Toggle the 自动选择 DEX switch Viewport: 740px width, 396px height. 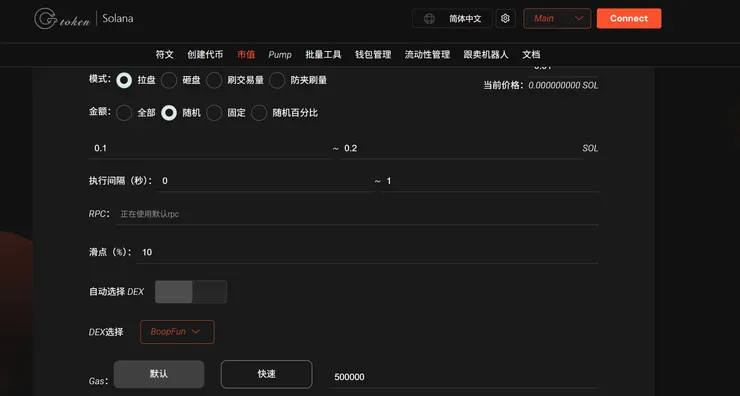[191, 292]
